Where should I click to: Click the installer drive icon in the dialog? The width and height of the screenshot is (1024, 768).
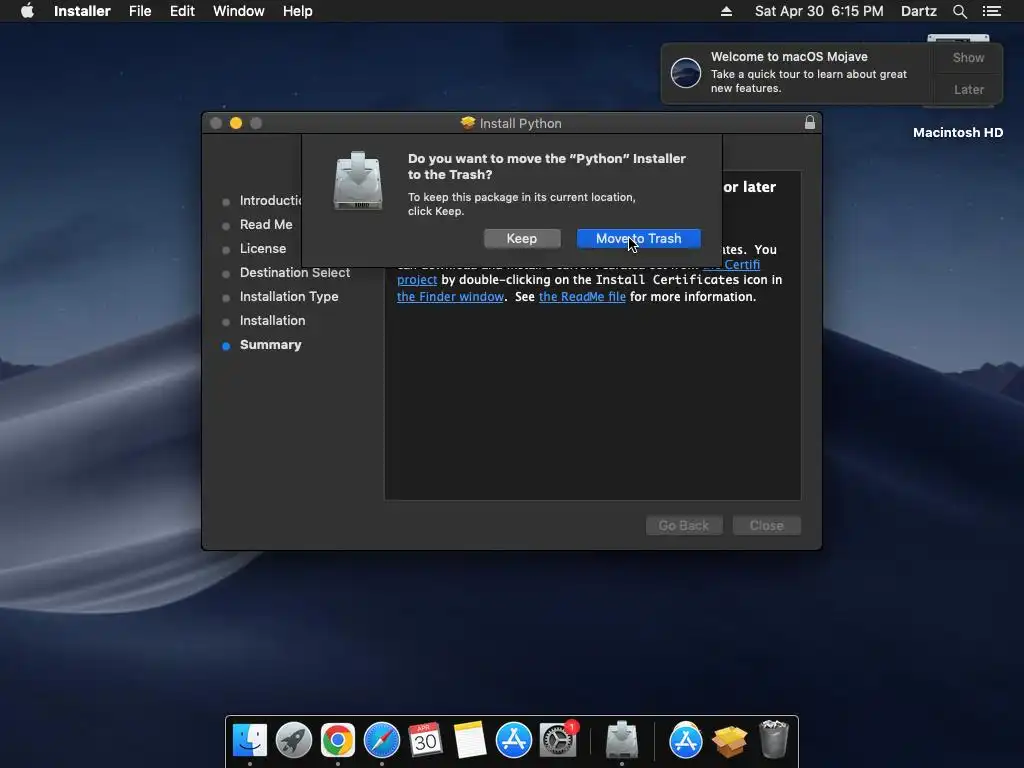click(x=357, y=181)
